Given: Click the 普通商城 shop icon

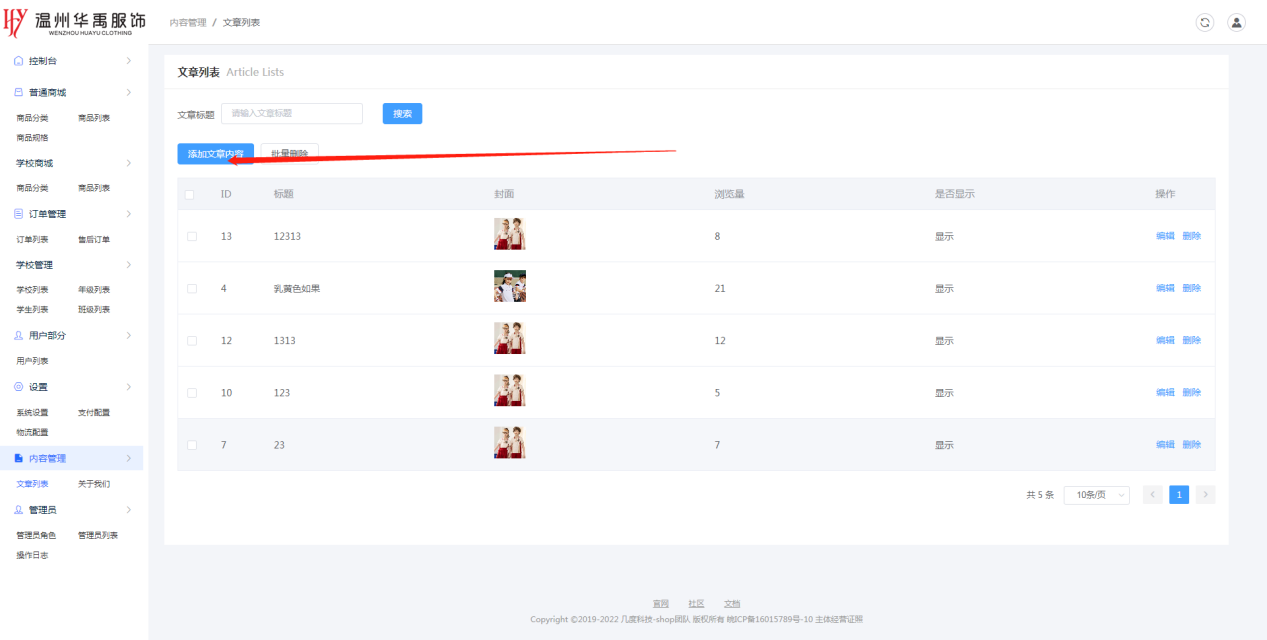Looking at the screenshot, I should click(19, 92).
